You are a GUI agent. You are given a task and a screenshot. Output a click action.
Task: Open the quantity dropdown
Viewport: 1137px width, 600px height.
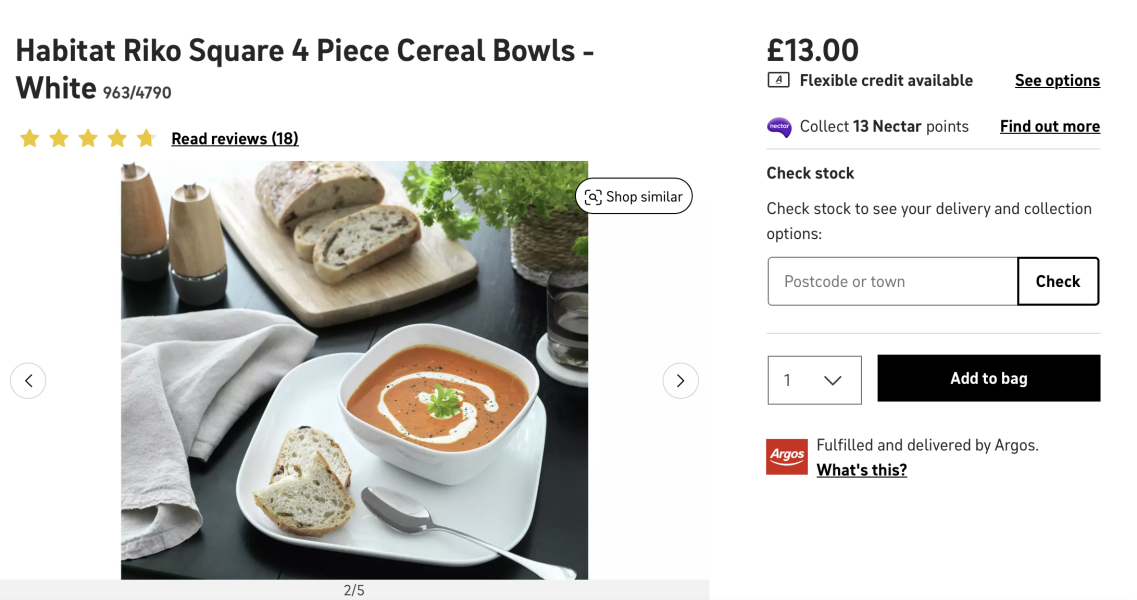click(x=814, y=380)
